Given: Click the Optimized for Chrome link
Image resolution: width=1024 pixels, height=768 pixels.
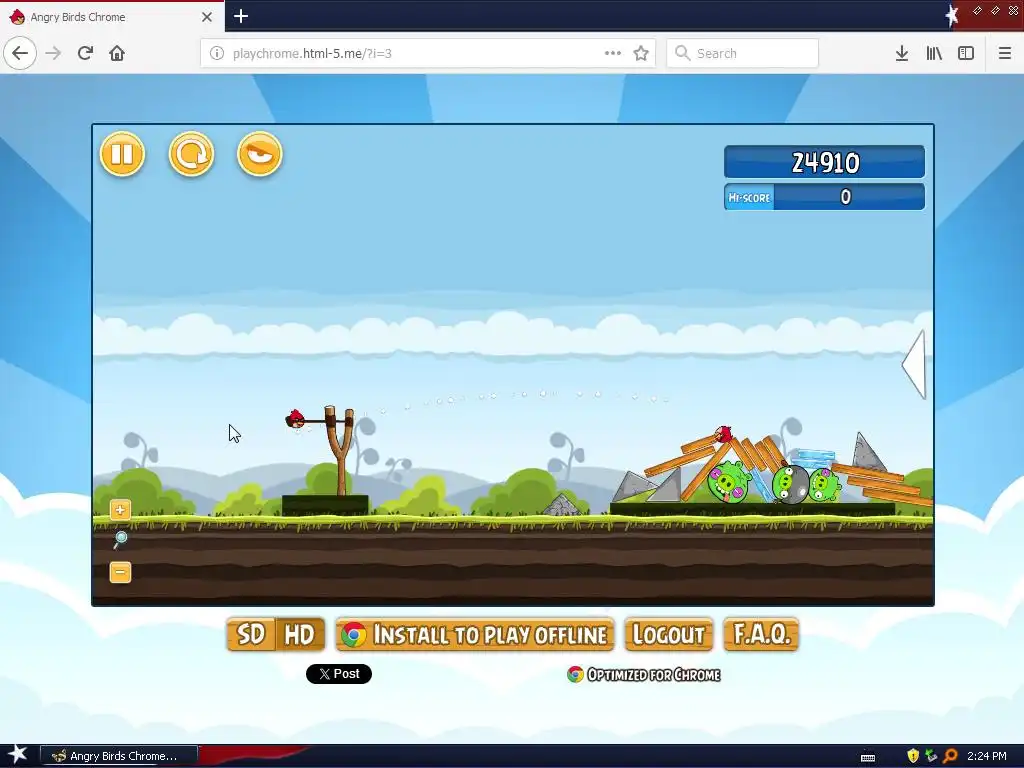Looking at the screenshot, I should coord(644,675).
